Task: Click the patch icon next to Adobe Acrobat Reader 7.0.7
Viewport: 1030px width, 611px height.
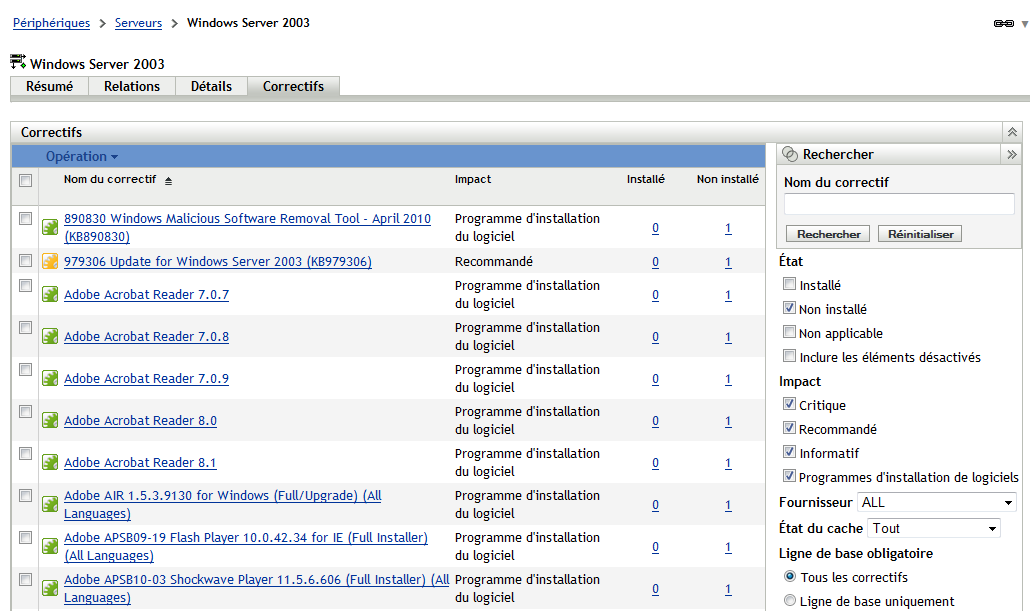Action: pos(49,293)
